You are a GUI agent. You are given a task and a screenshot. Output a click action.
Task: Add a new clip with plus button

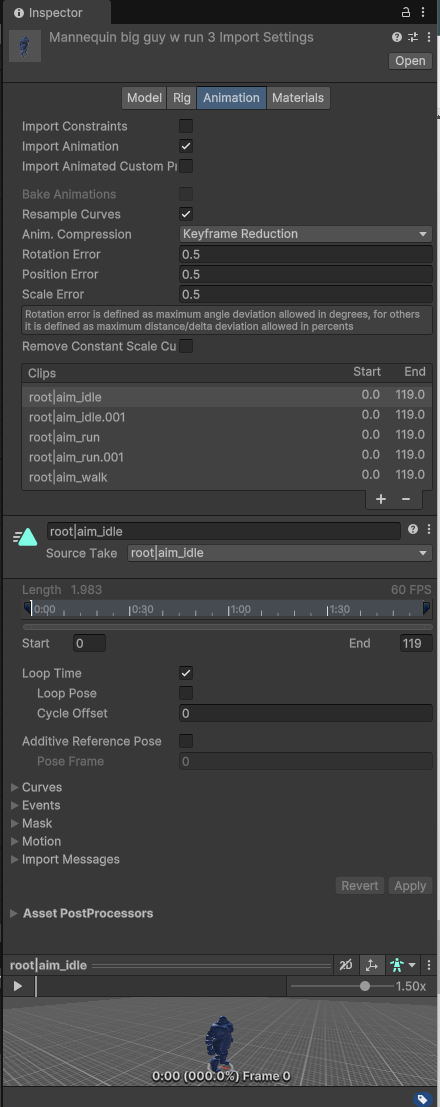[381, 499]
